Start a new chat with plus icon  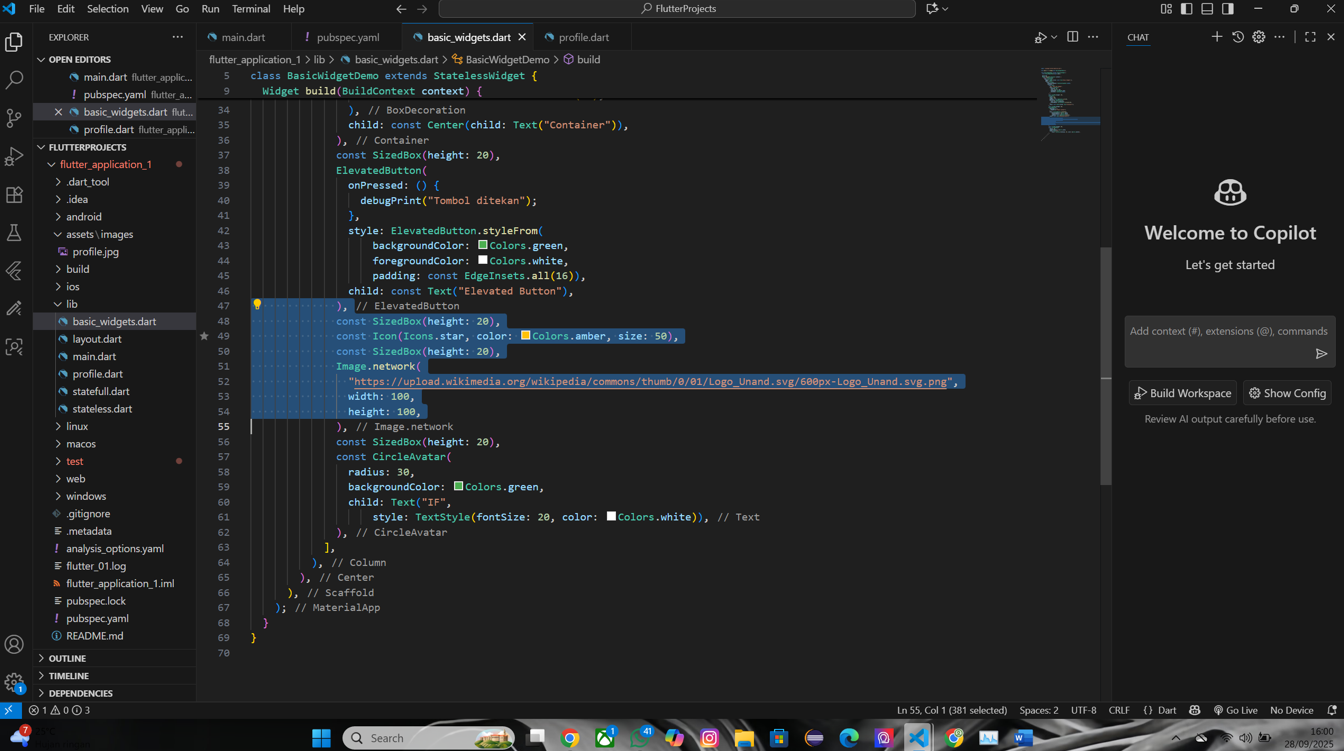pos(1217,37)
